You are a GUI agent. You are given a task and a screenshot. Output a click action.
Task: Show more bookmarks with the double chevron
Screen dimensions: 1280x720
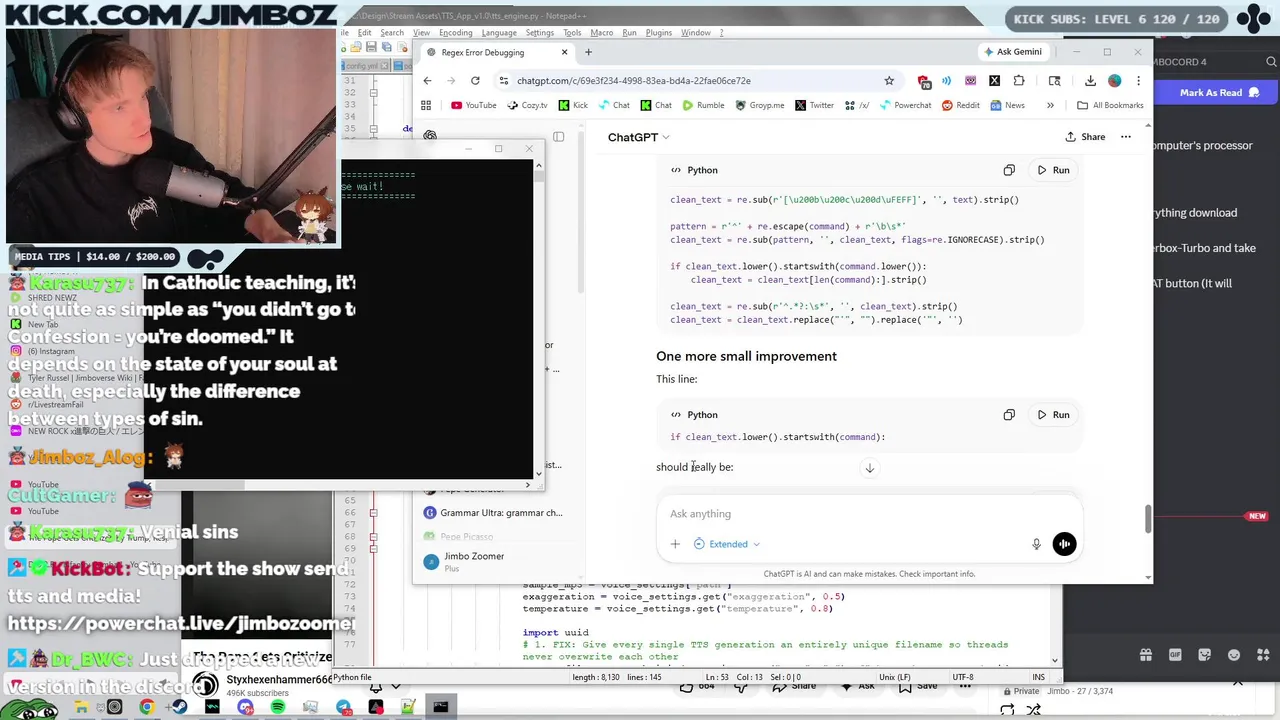coord(1050,105)
